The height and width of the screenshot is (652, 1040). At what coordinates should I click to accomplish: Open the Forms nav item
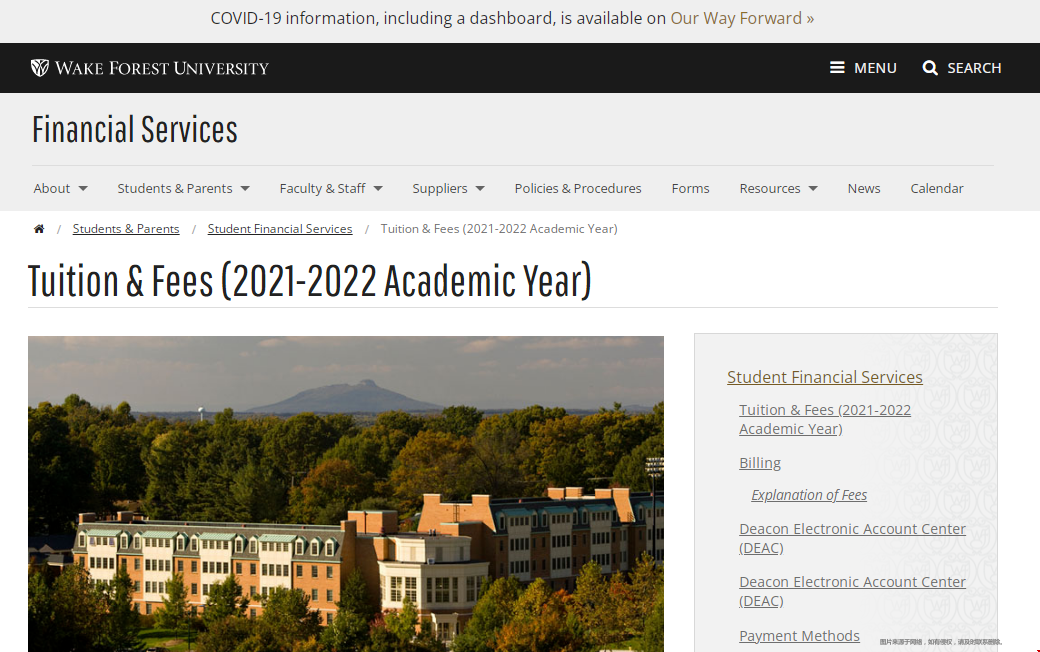click(x=690, y=188)
